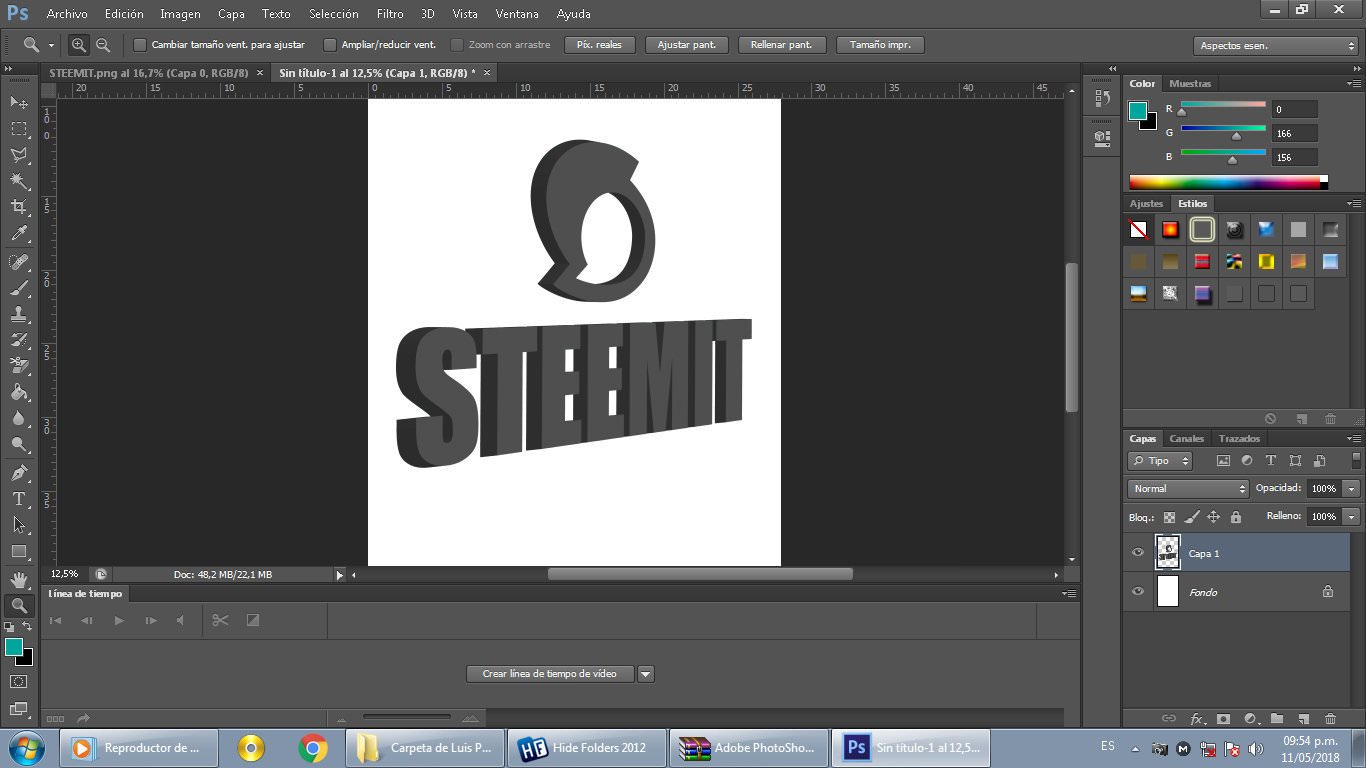
Task: Change screen mode from toolbox bottom
Action: click(x=19, y=709)
